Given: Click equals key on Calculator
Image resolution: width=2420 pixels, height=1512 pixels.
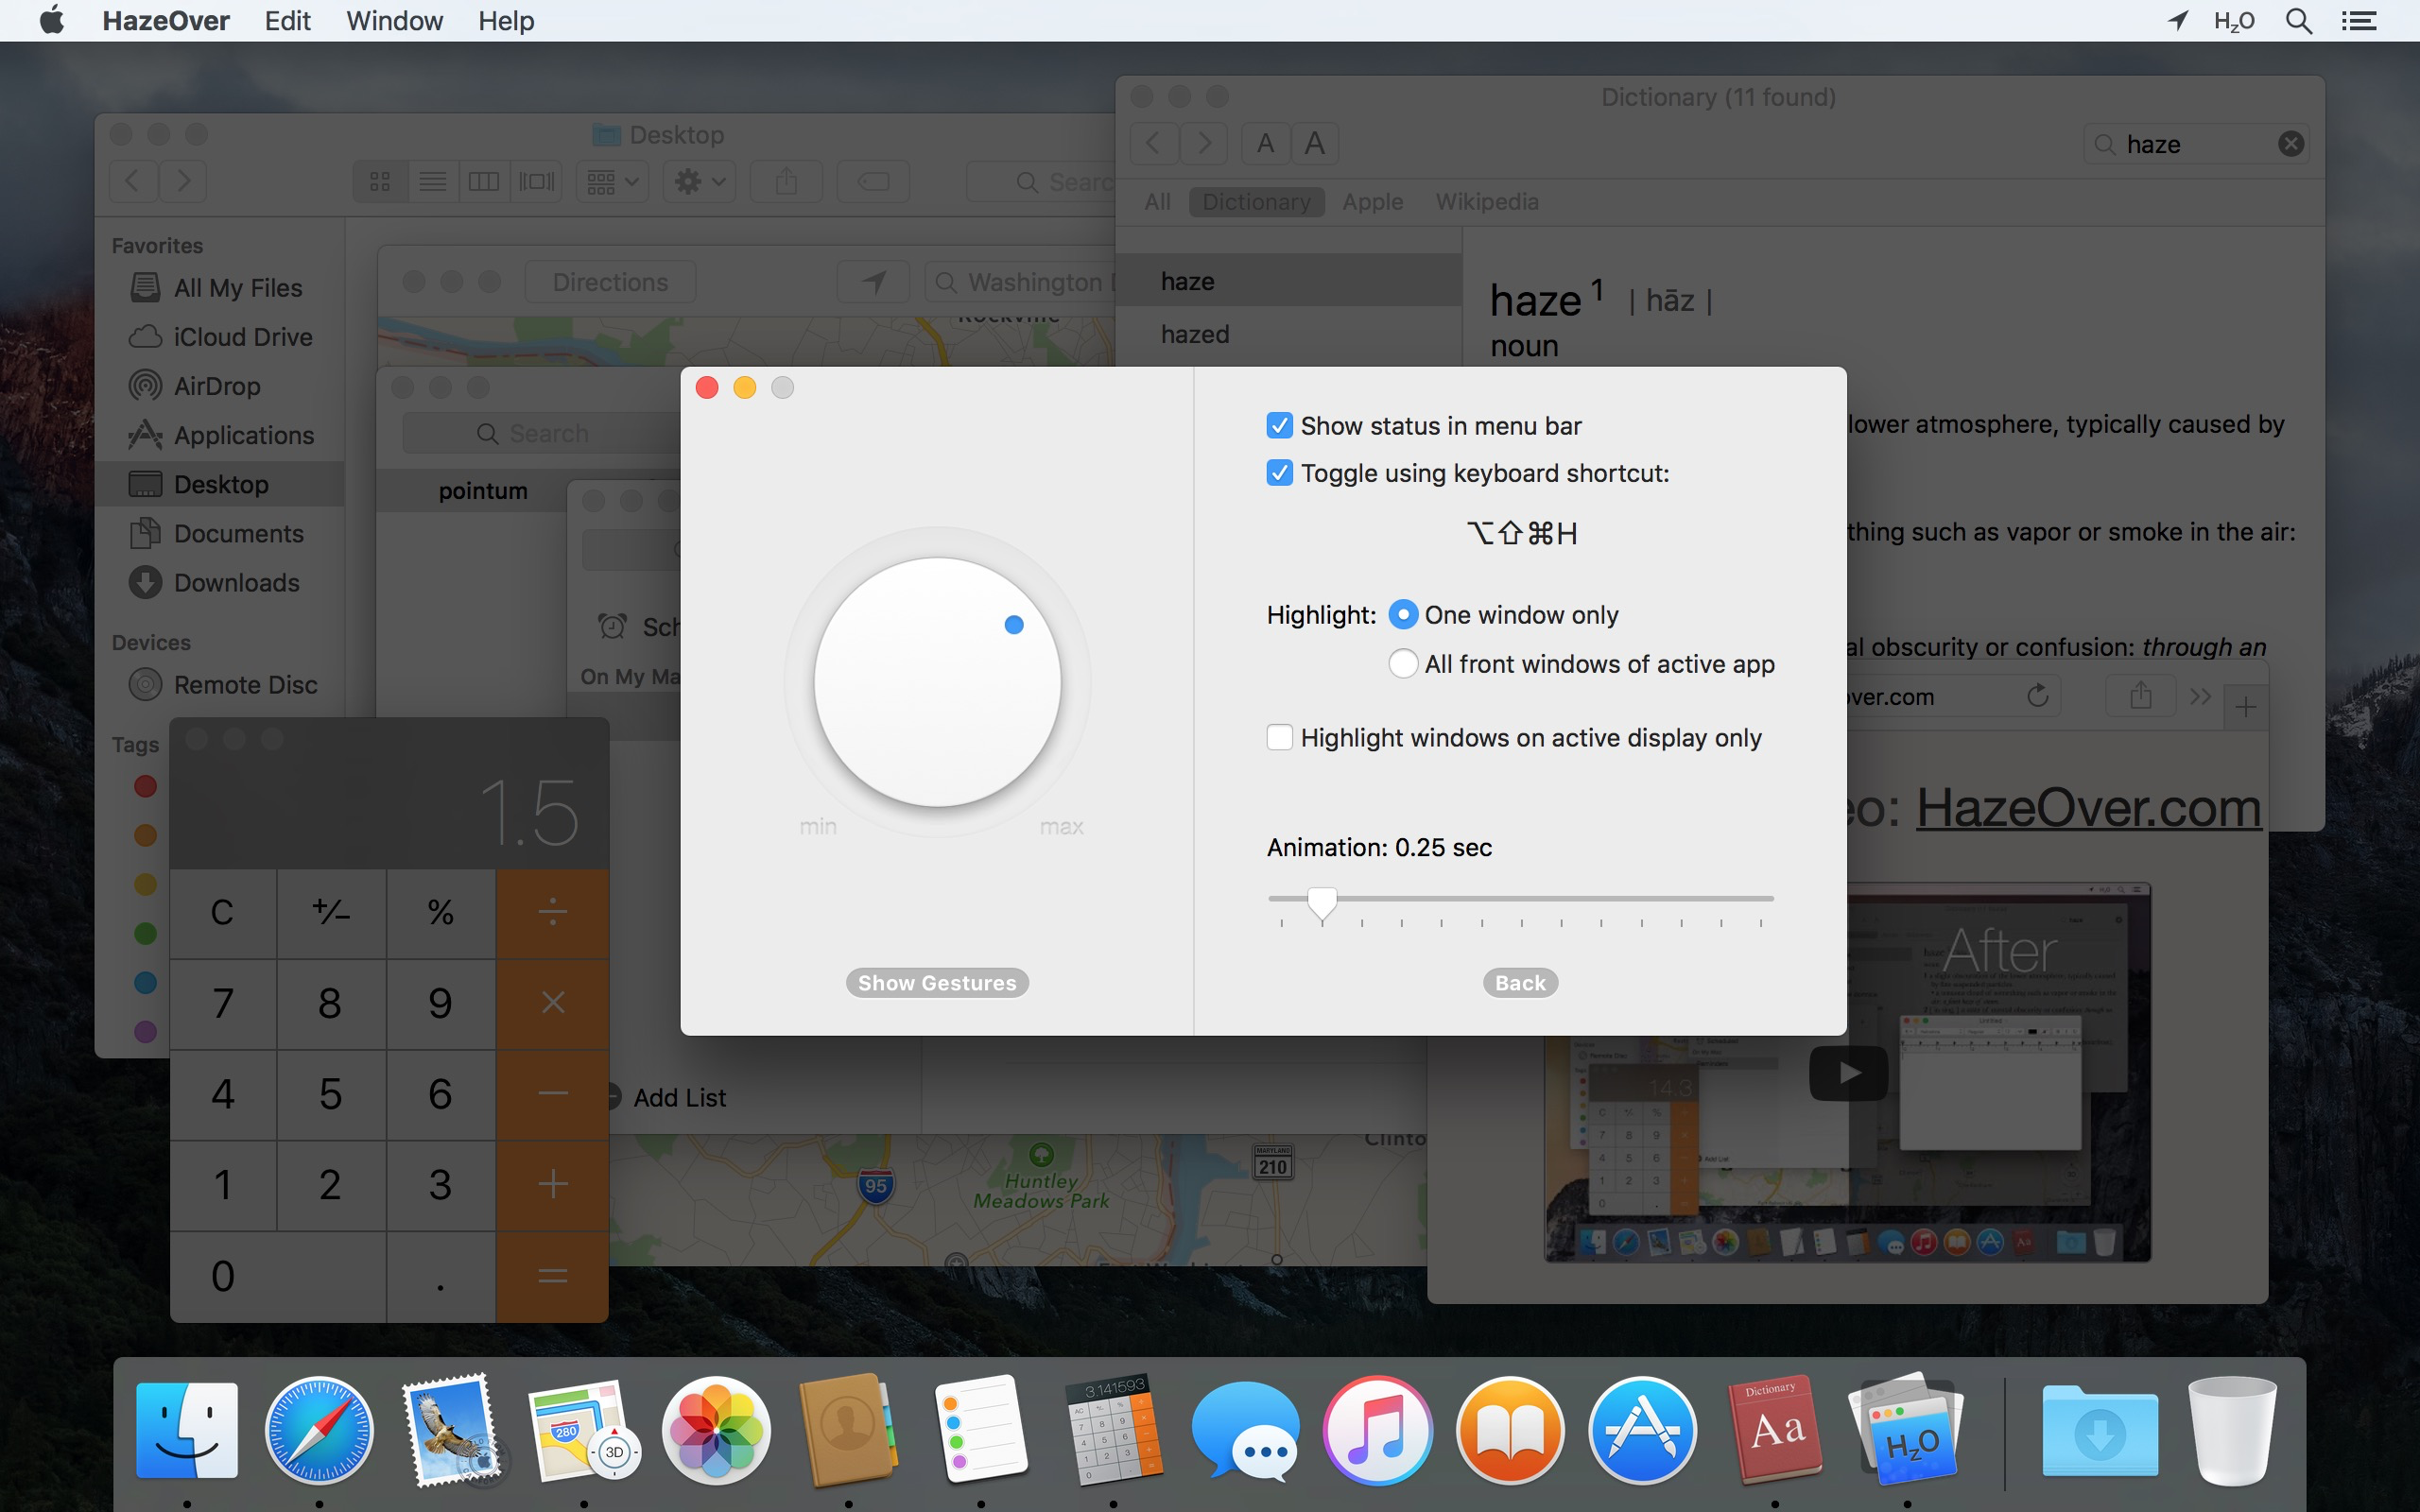Looking at the screenshot, I should pos(553,1276).
